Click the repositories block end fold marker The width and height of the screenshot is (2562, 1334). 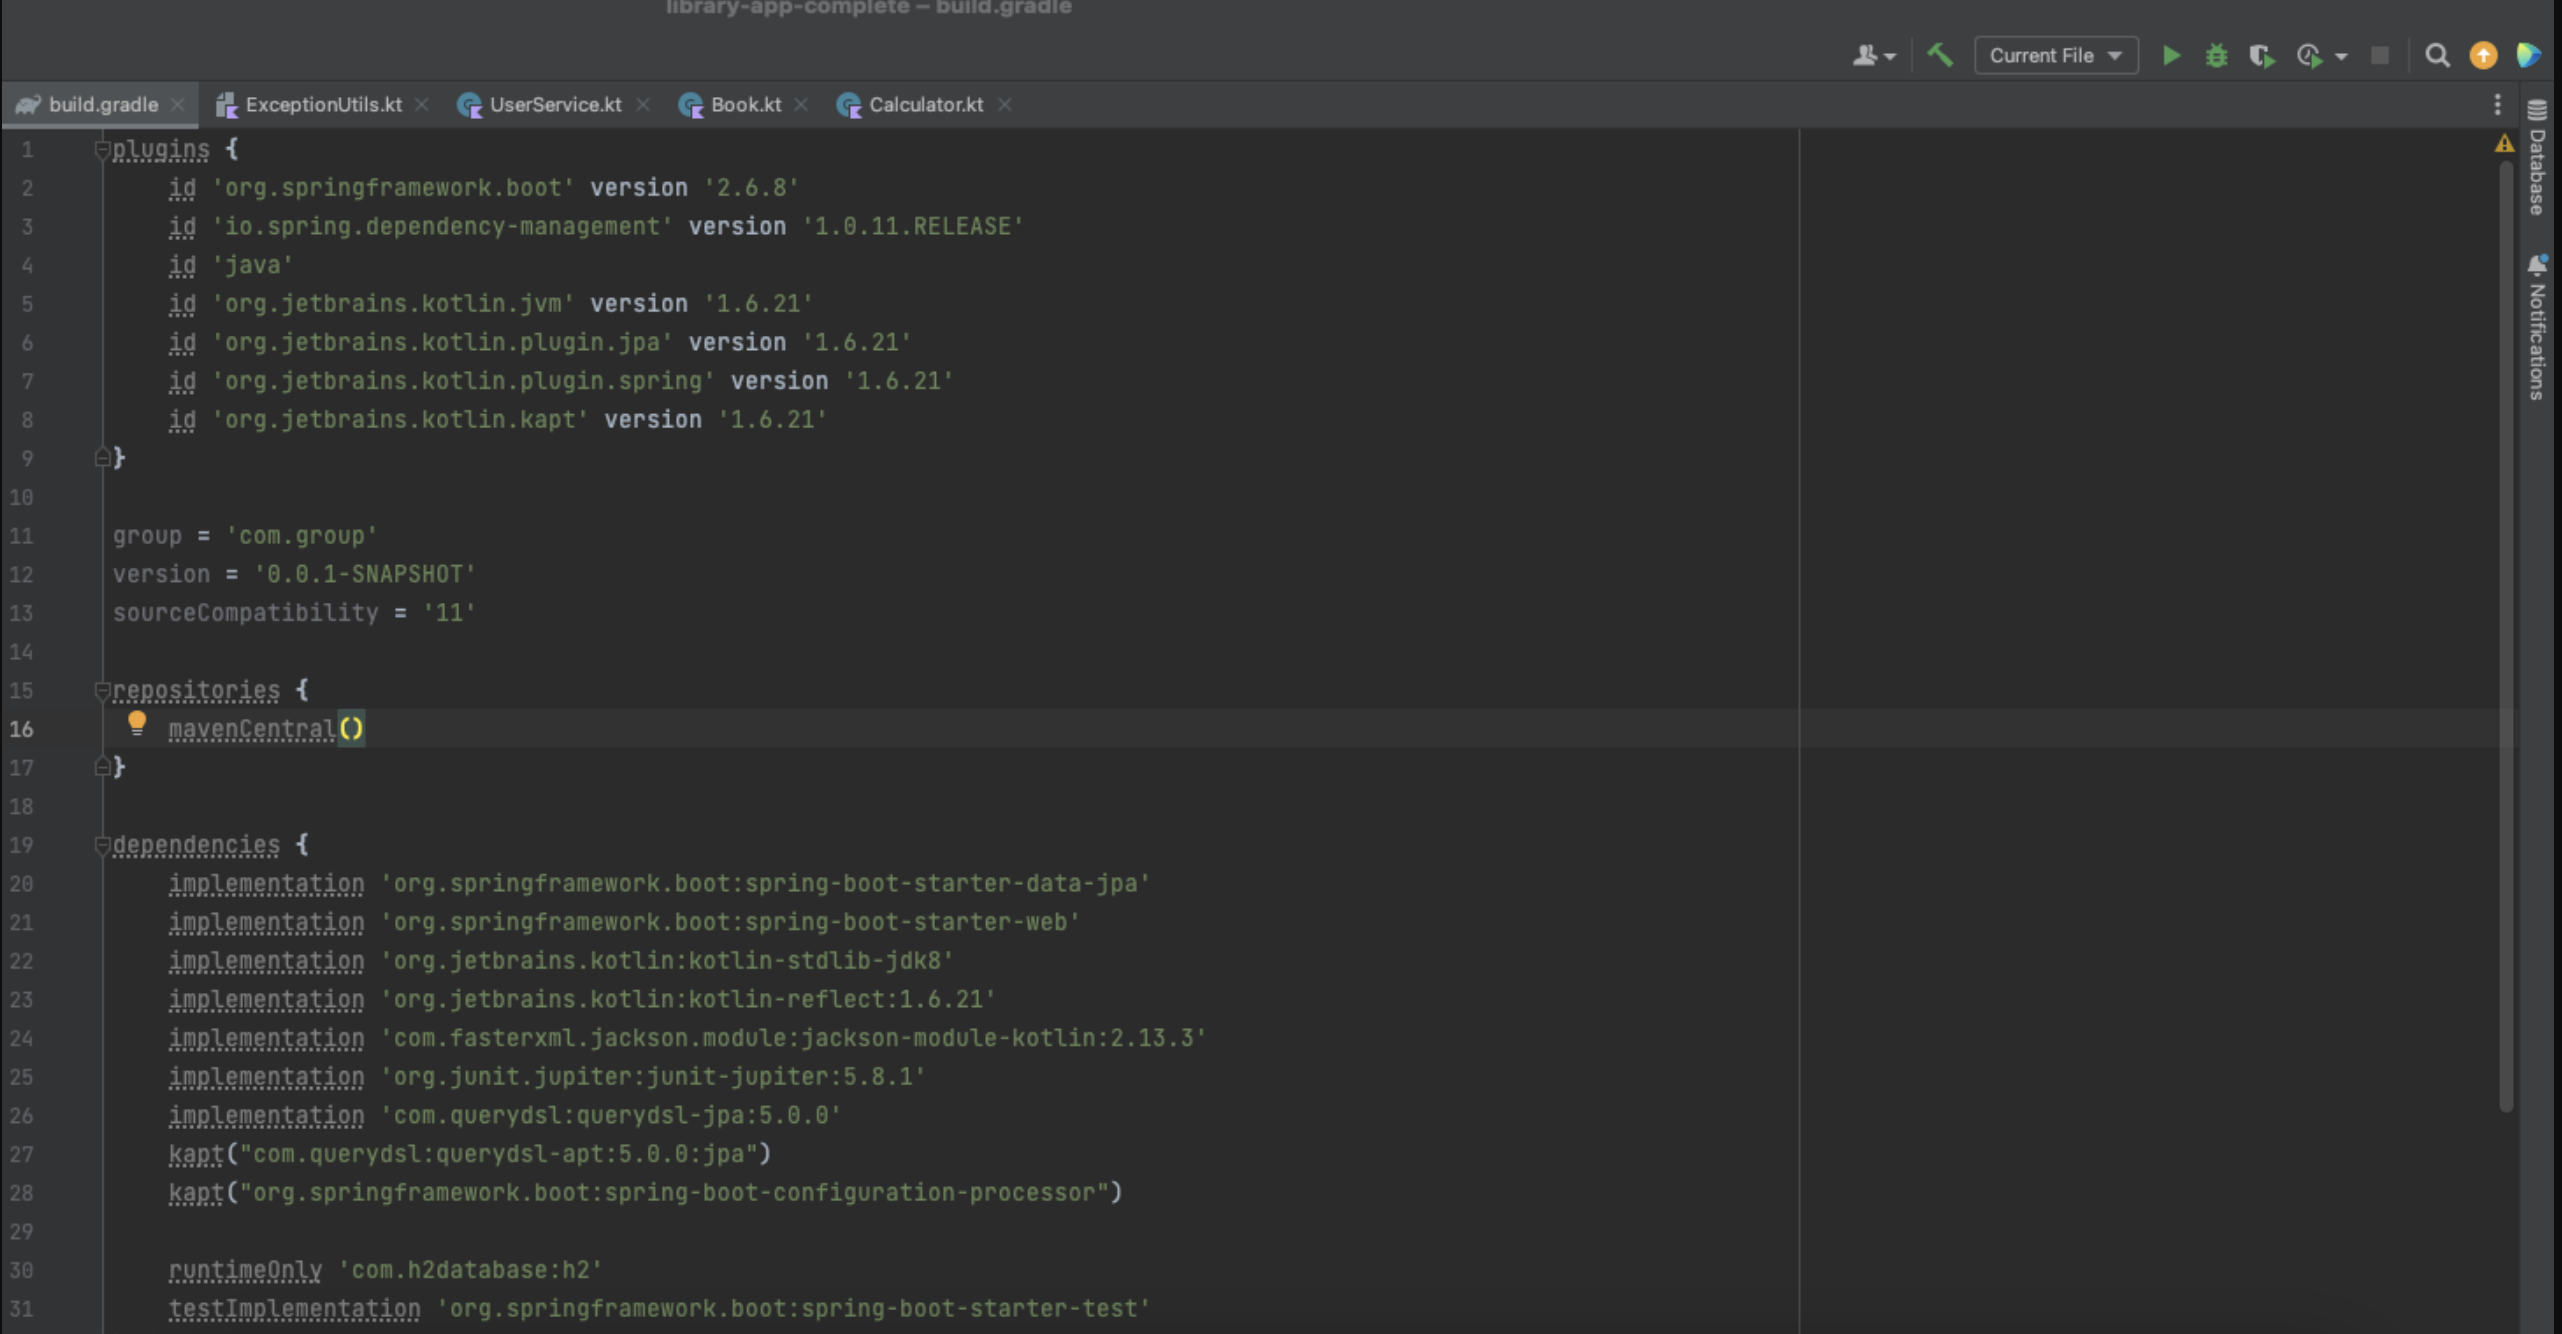point(101,767)
